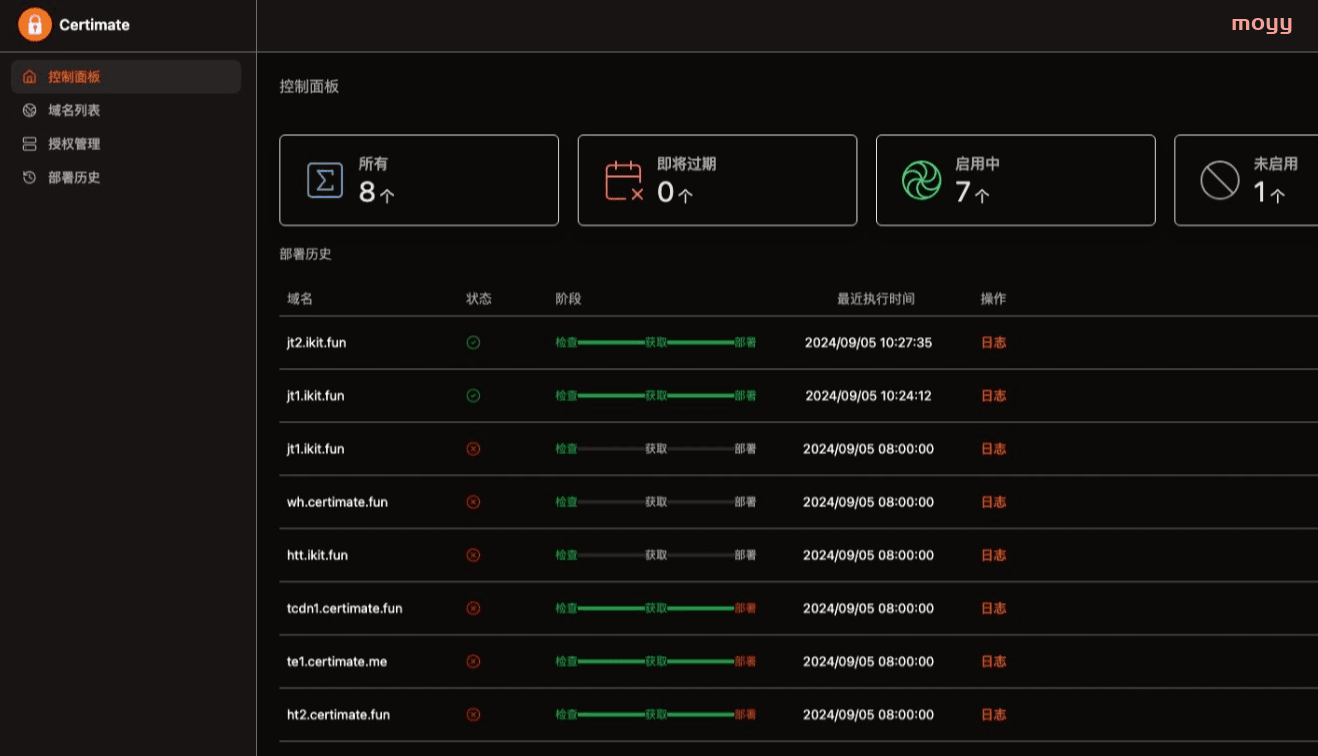The height and width of the screenshot is (756, 1318).
Task: Click the sigma icon on 所有 card
Action: pyautogui.click(x=325, y=181)
